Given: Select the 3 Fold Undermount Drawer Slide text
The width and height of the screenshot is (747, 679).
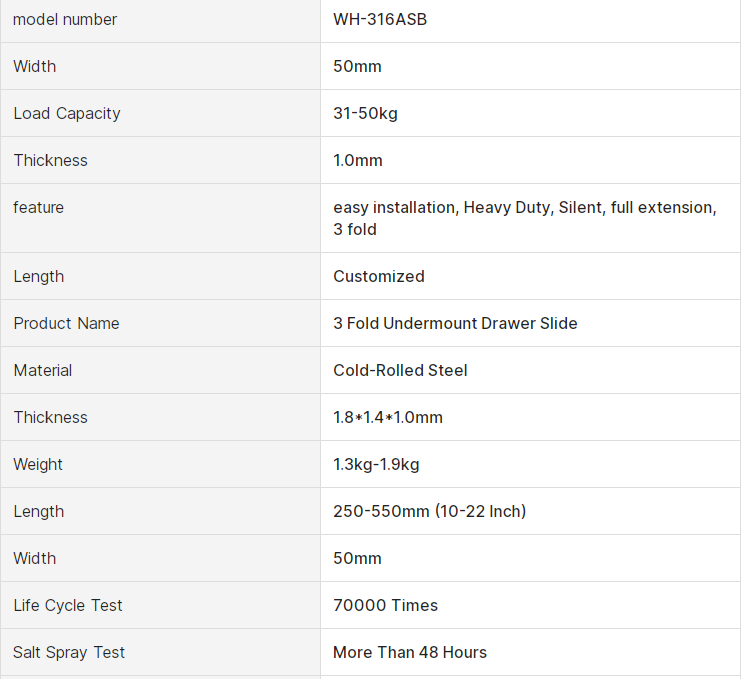Looking at the screenshot, I should pos(455,323).
